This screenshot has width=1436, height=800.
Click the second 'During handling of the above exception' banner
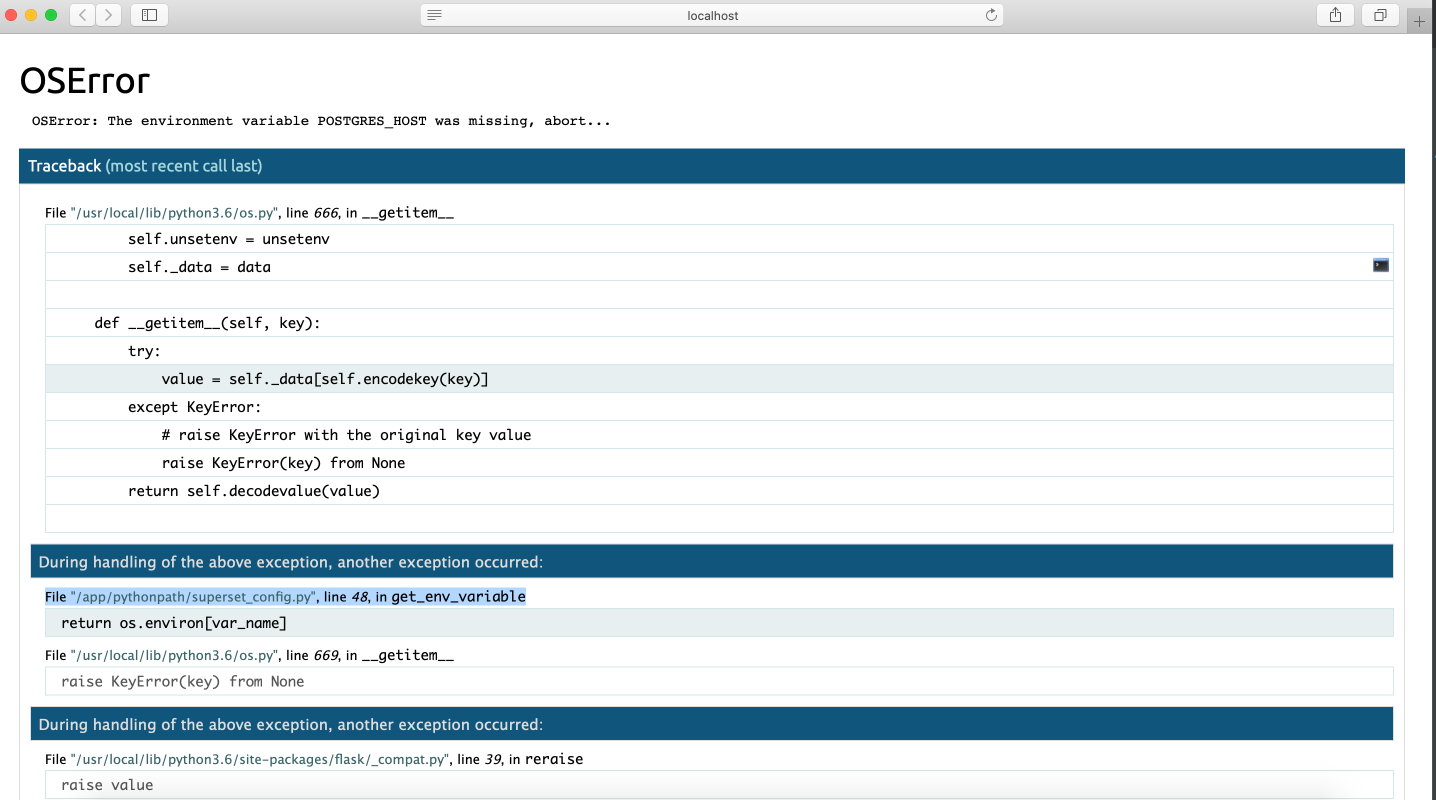tap(712, 724)
